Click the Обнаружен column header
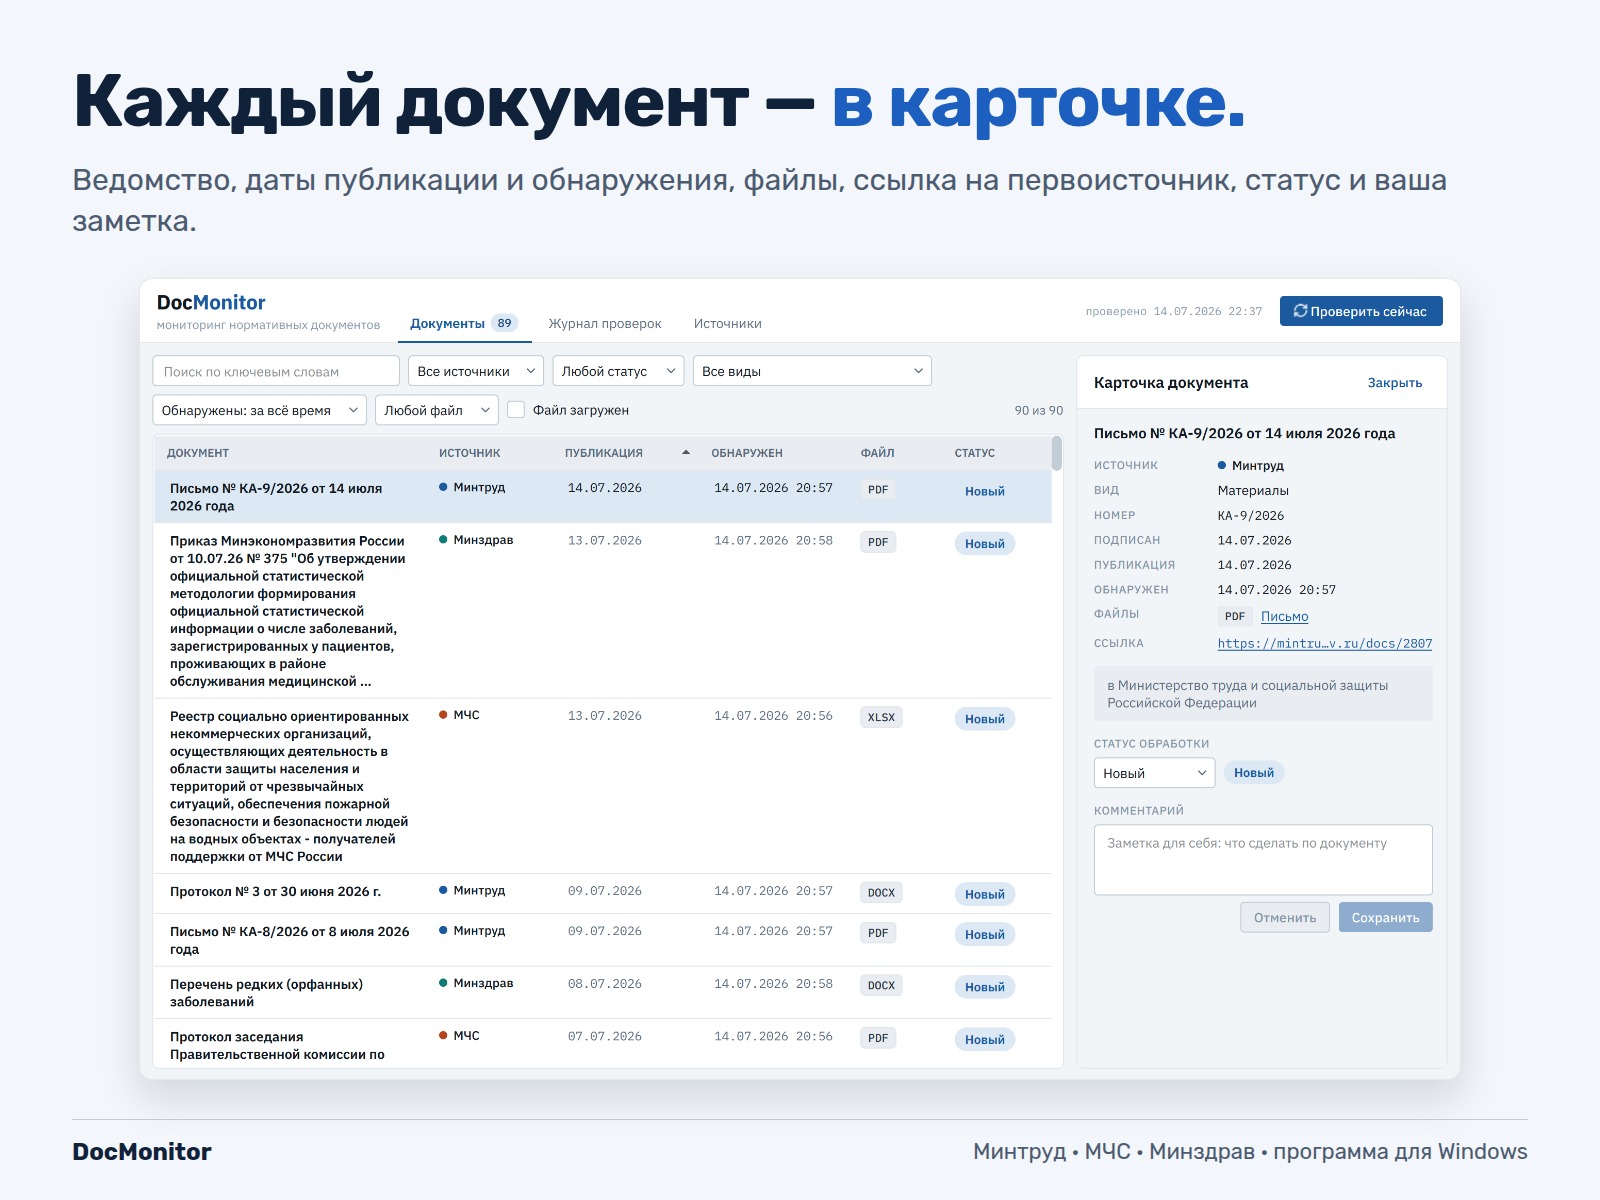Viewport: 1600px width, 1200px height. coord(747,453)
